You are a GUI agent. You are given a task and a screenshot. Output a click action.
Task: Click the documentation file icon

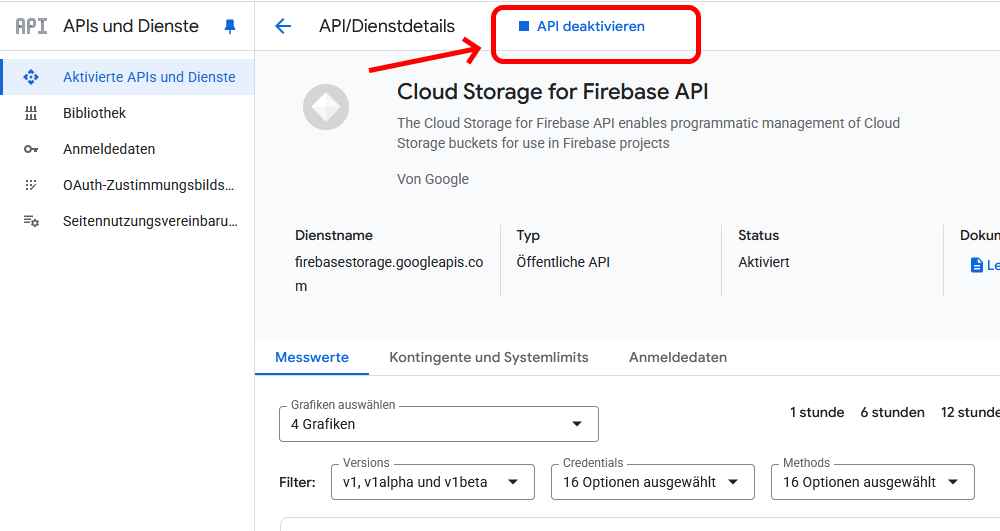pyautogui.click(x=977, y=265)
